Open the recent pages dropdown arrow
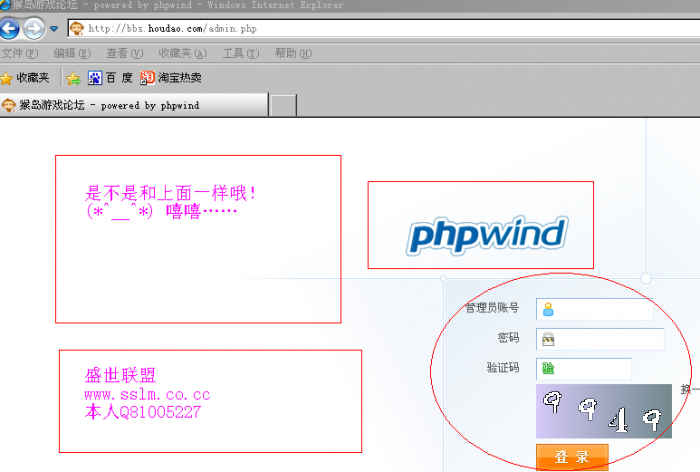Image resolution: width=700 pixels, height=472 pixels. point(54,29)
